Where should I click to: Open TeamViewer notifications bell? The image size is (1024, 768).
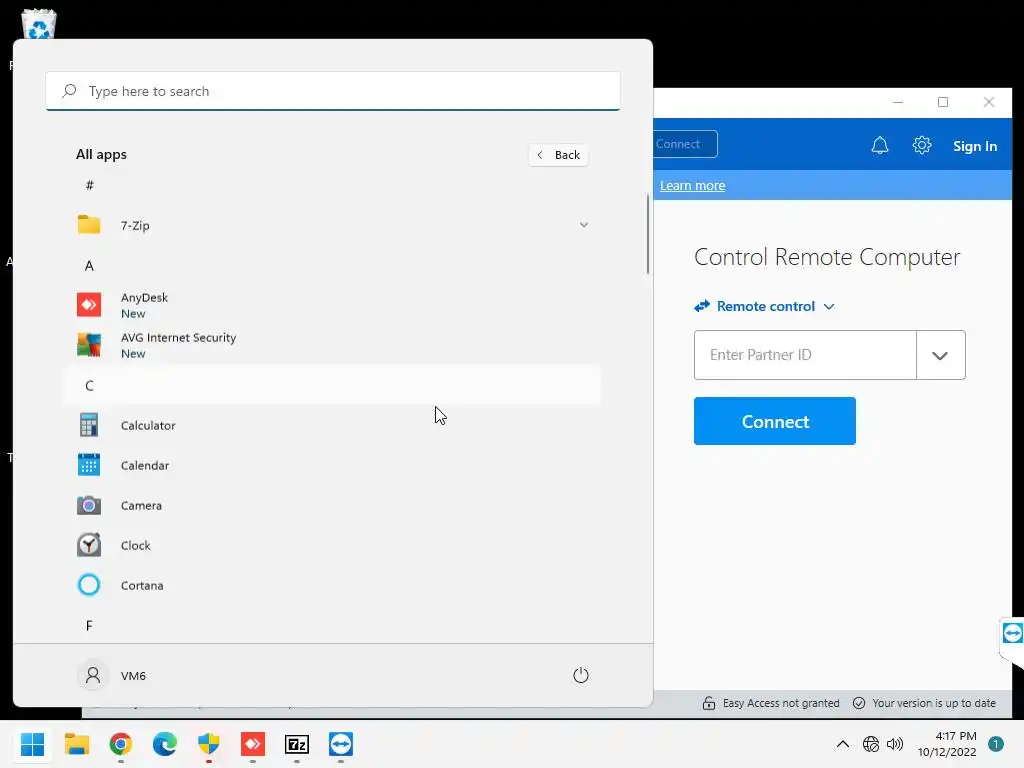[x=880, y=145]
